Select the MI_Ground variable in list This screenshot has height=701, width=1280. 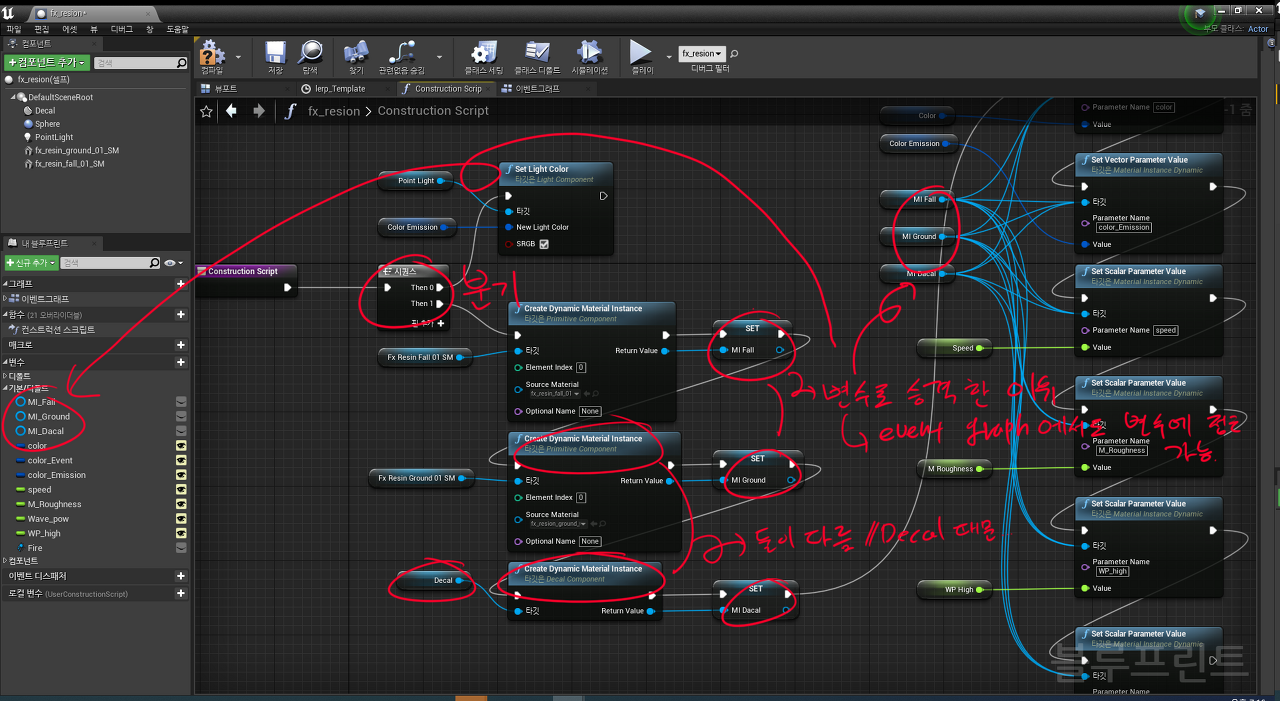coord(48,416)
